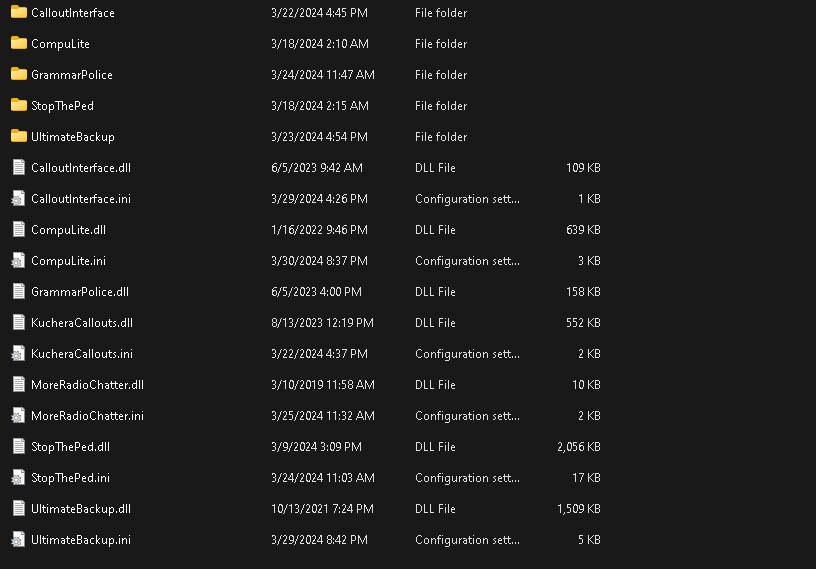Click the CalloutInterface.dll file icon

point(19,167)
